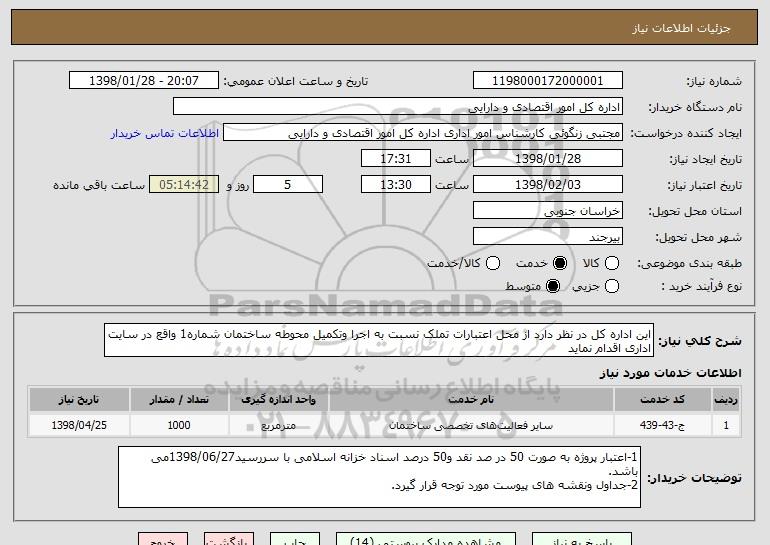The image size is (770, 545).
Task: Click the delivery city field بیرجند
Action: (x=548, y=237)
